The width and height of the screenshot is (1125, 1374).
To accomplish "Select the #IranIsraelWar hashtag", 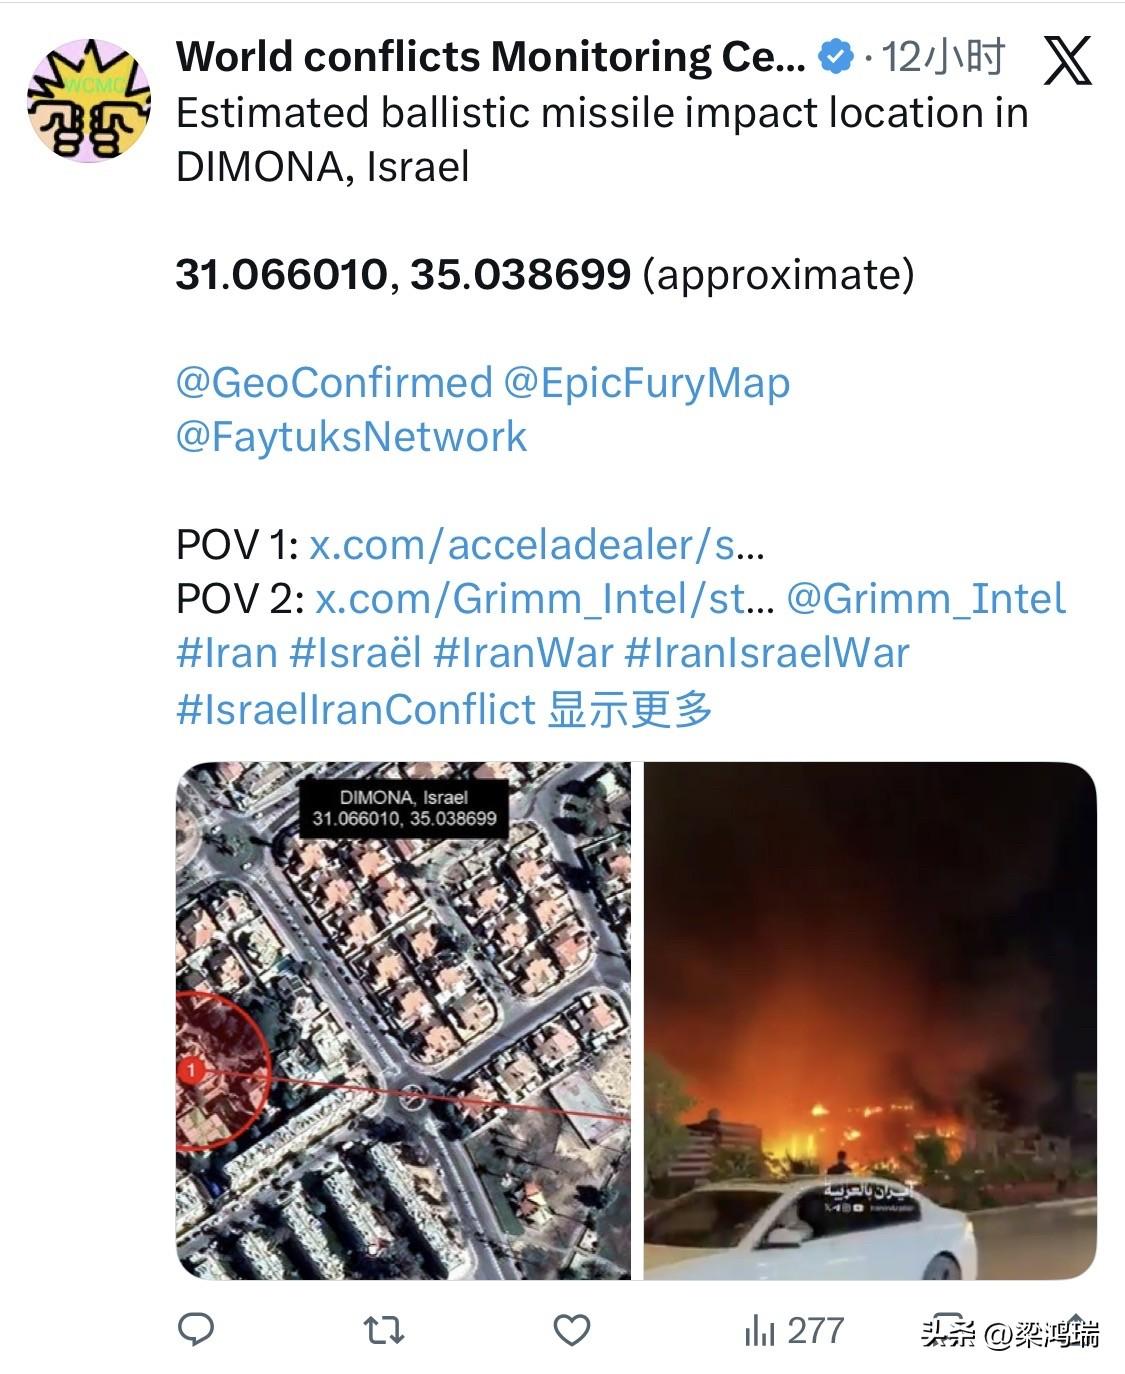I will point(767,653).
